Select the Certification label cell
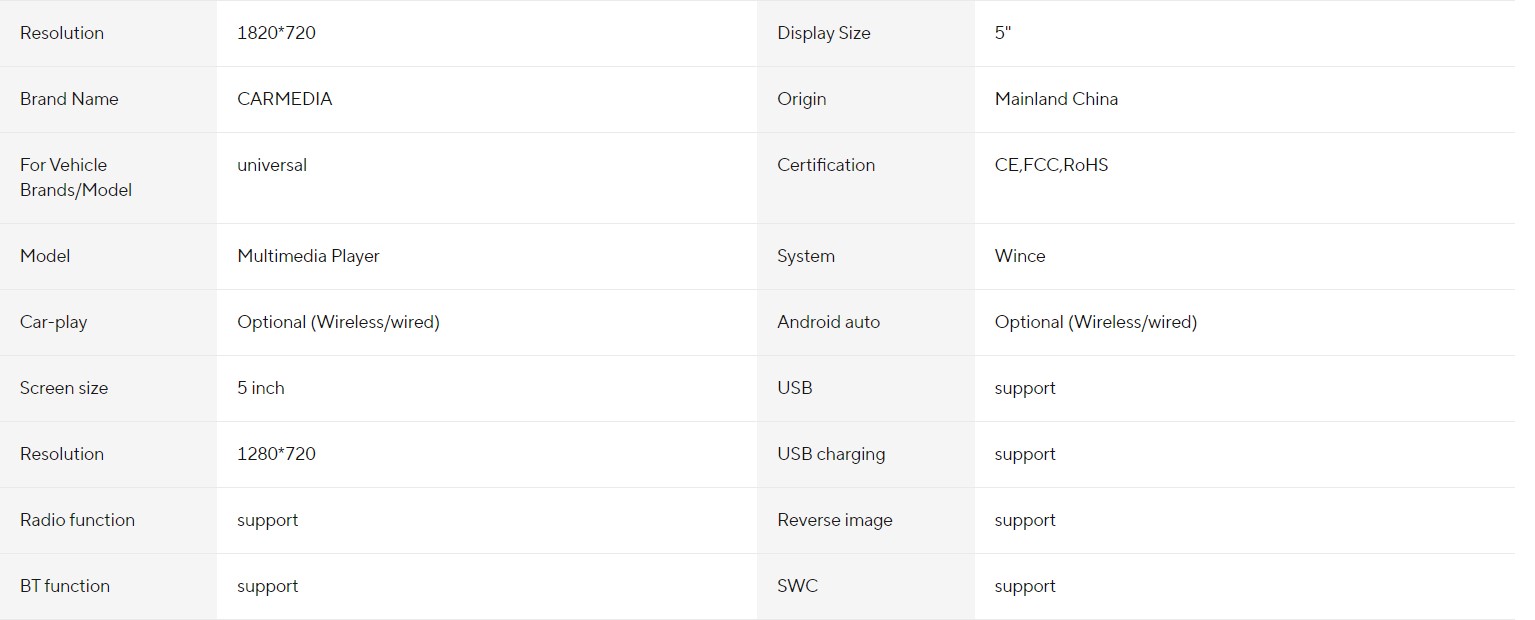The width and height of the screenshot is (1535, 620). 866,178
